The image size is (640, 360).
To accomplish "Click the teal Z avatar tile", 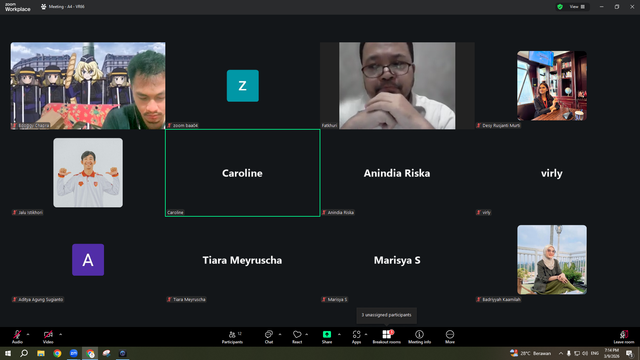I will (x=242, y=86).
